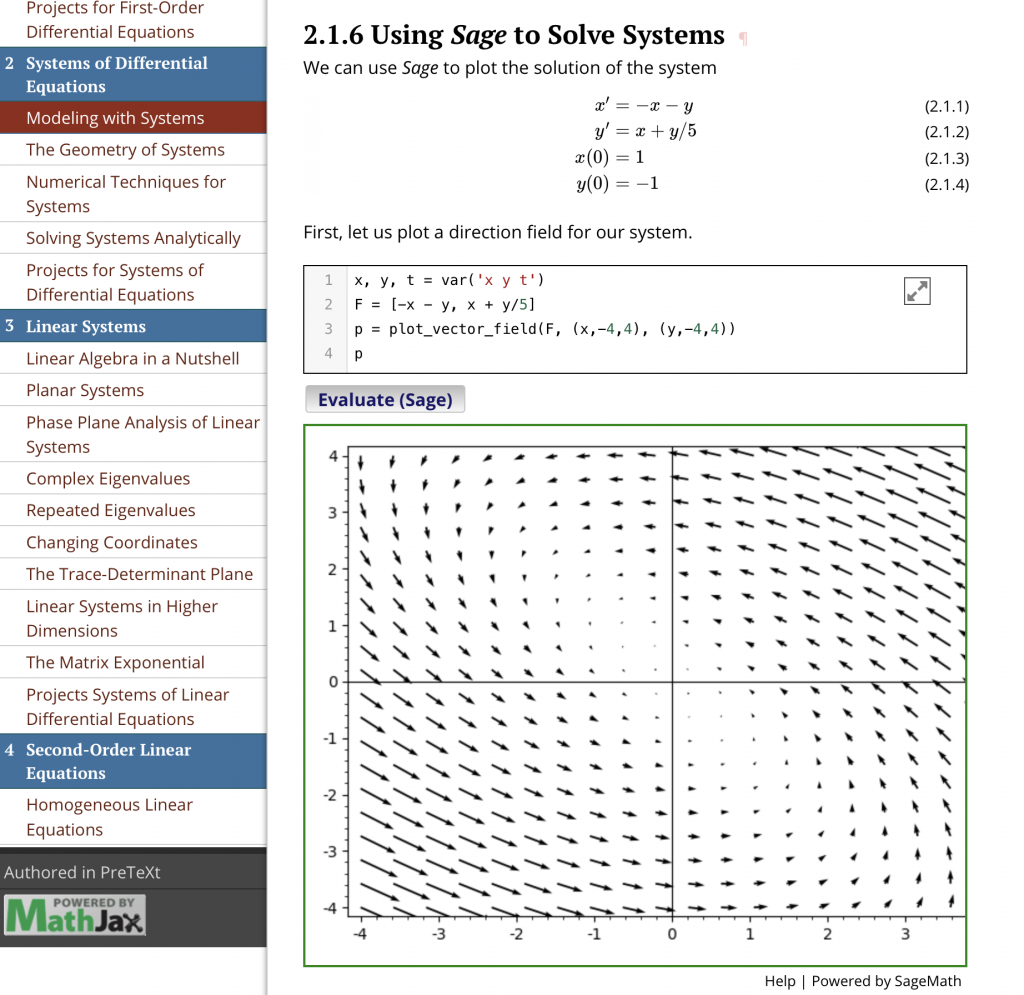Click the vector field plot output
Viewport: 1024px width, 995px height.
[x=635, y=695]
